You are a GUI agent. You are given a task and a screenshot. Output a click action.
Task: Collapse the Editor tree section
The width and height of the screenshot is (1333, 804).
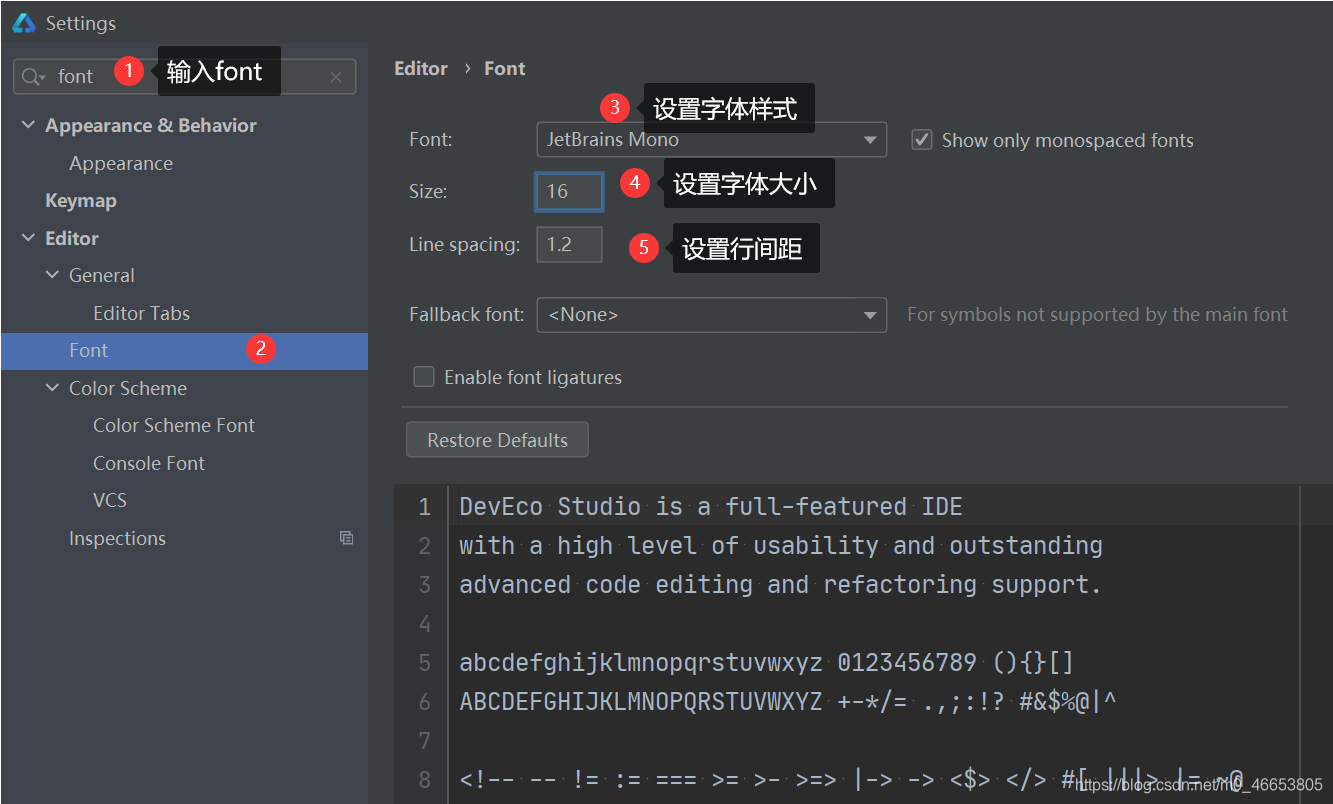point(27,239)
